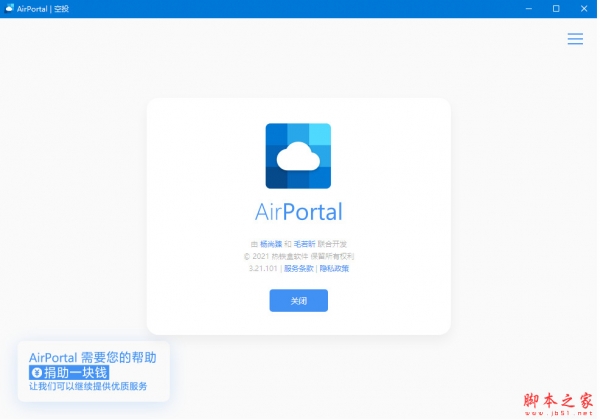Viewport: 600px width, 420px height.
Task: Open the hamburger menu icon
Action: point(575,39)
